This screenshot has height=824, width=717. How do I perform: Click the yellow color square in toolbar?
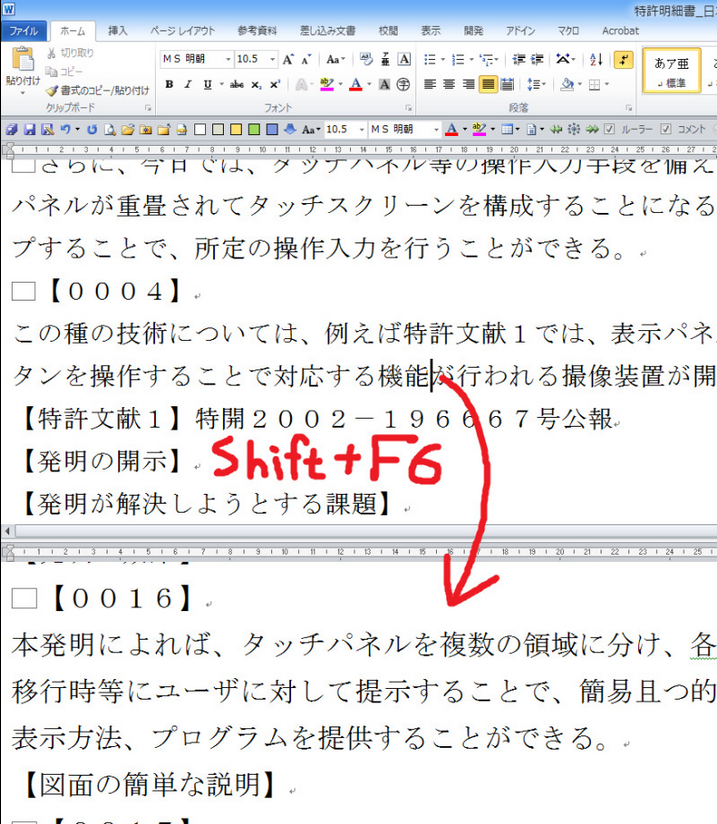[236, 129]
